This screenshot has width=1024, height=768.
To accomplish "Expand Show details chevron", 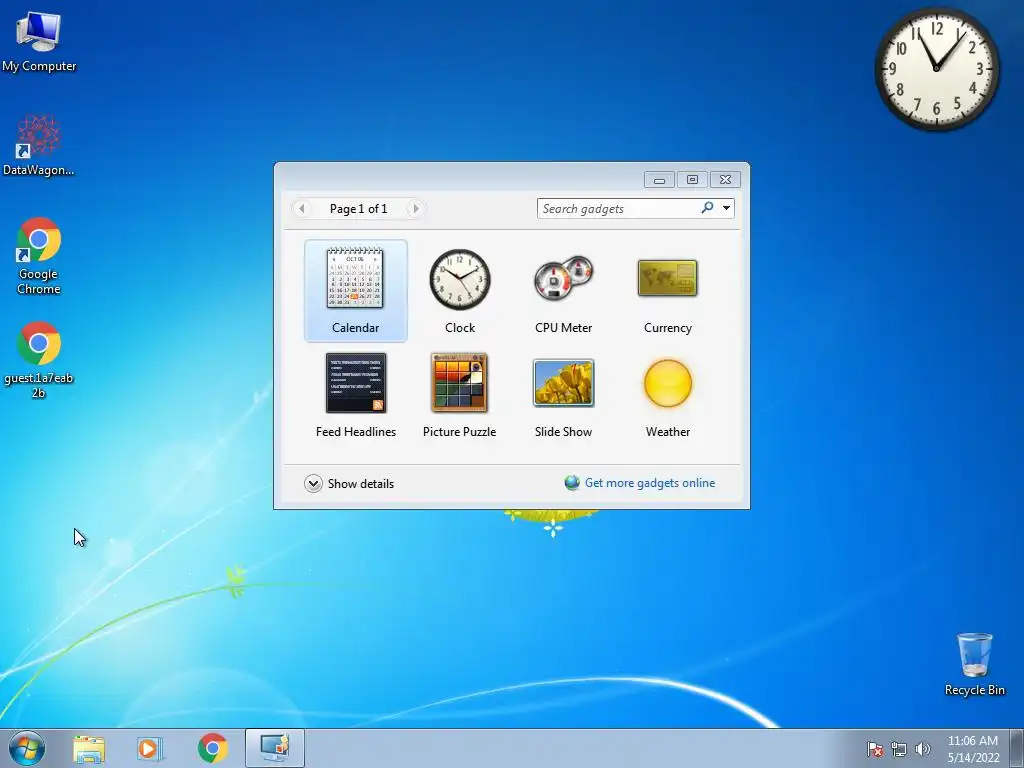I will point(313,483).
